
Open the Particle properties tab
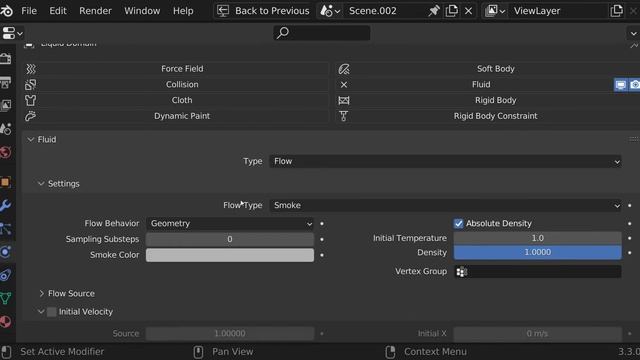point(6,229)
